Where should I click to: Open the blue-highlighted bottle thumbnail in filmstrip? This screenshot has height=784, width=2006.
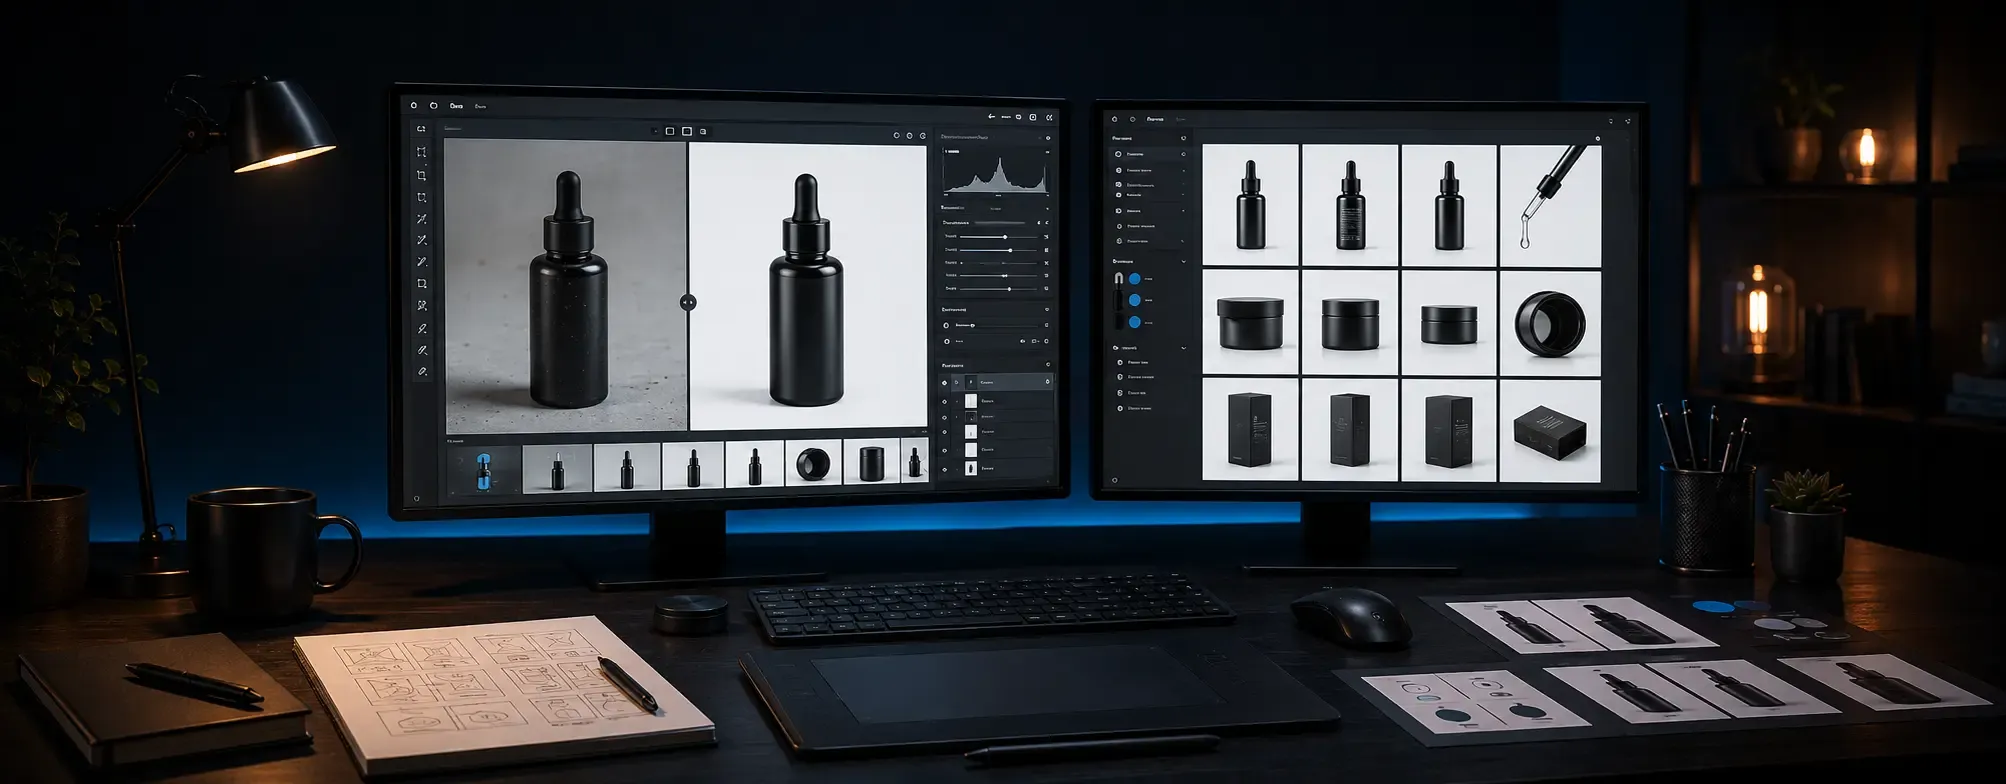tap(484, 468)
